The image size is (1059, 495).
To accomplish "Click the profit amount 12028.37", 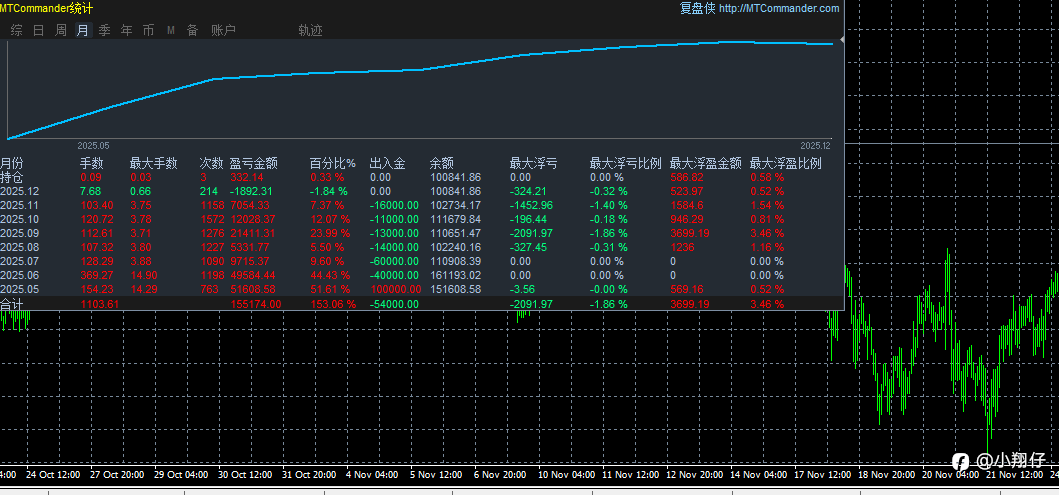I will click(253, 219).
